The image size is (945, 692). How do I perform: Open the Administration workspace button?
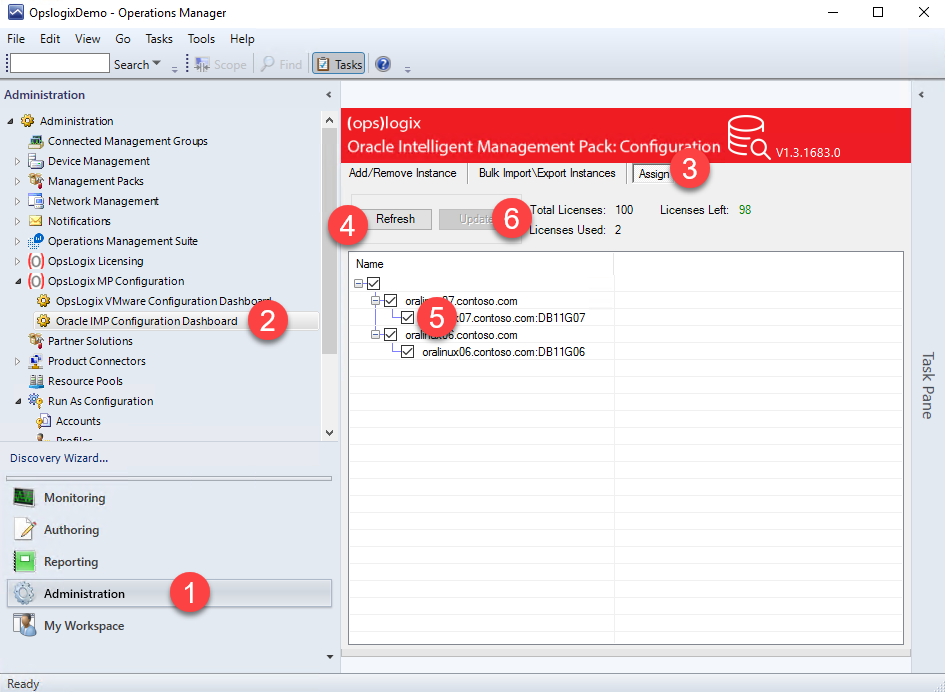tap(169, 593)
